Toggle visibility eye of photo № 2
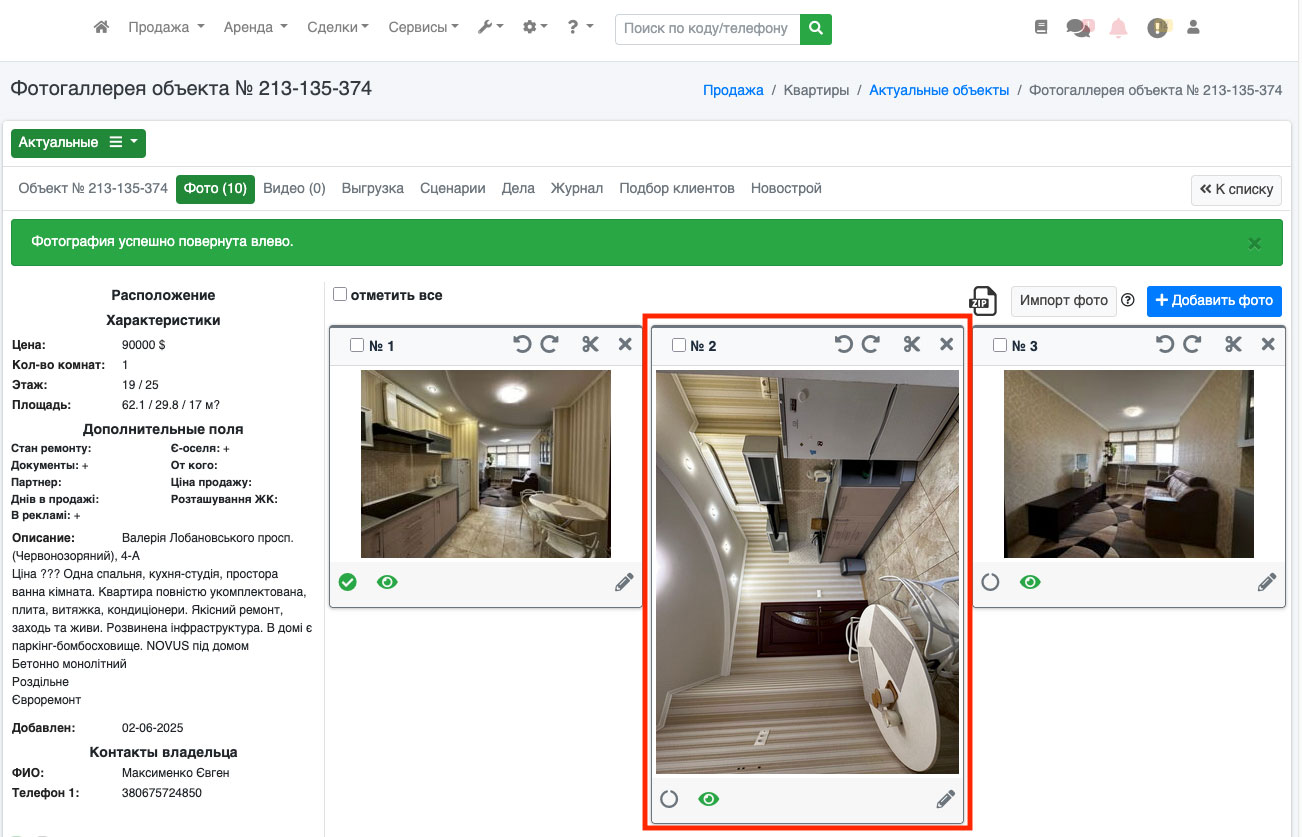1302x837 pixels. click(x=709, y=799)
